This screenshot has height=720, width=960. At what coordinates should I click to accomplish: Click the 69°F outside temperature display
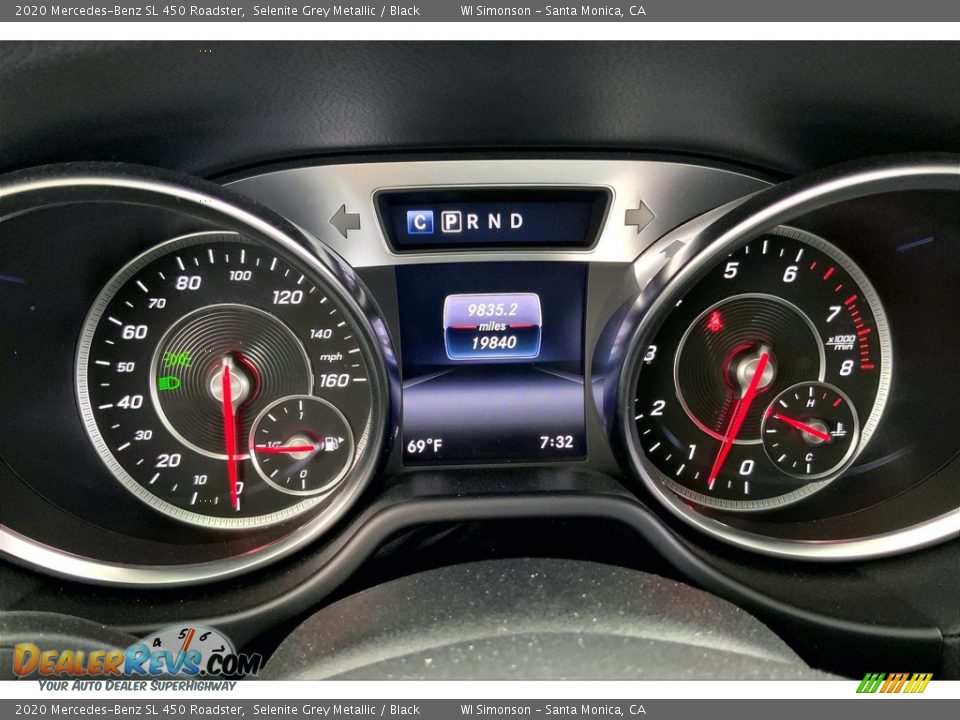pyautogui.click(x=424, y=445)
